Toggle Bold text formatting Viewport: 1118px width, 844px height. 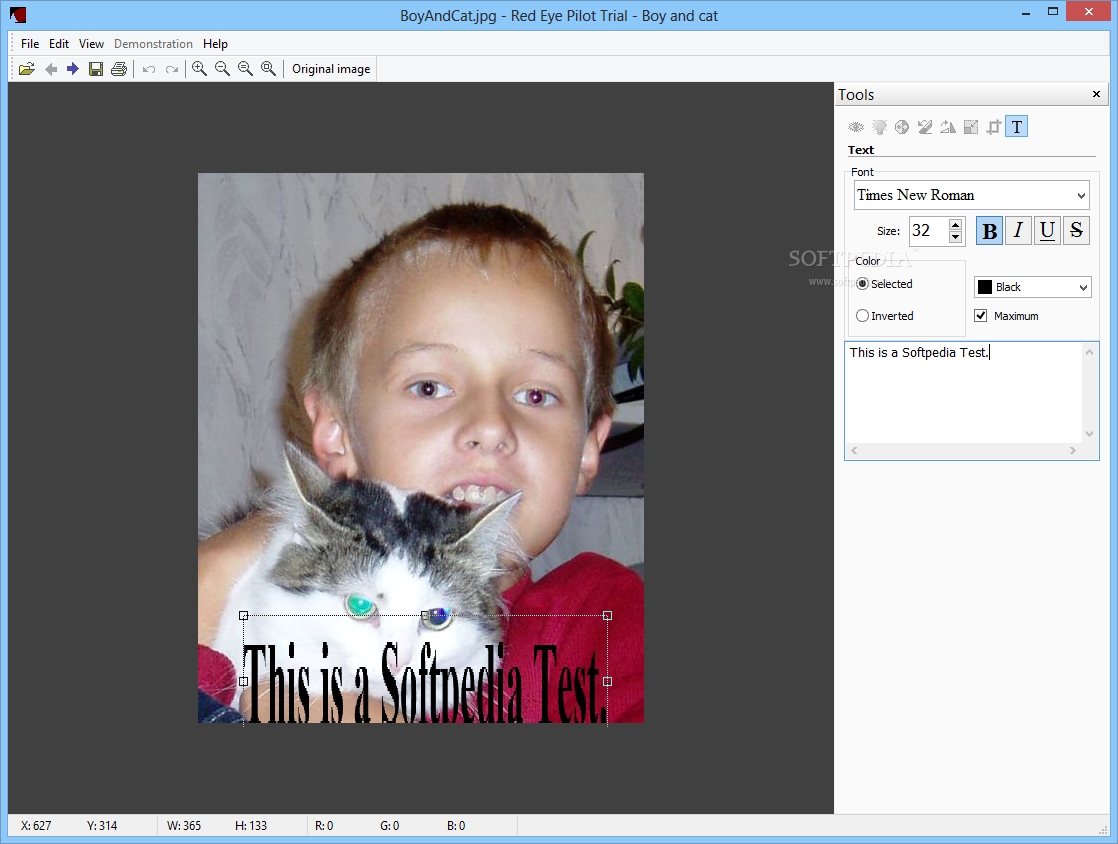pyautogui.click(x=989, y=231)
